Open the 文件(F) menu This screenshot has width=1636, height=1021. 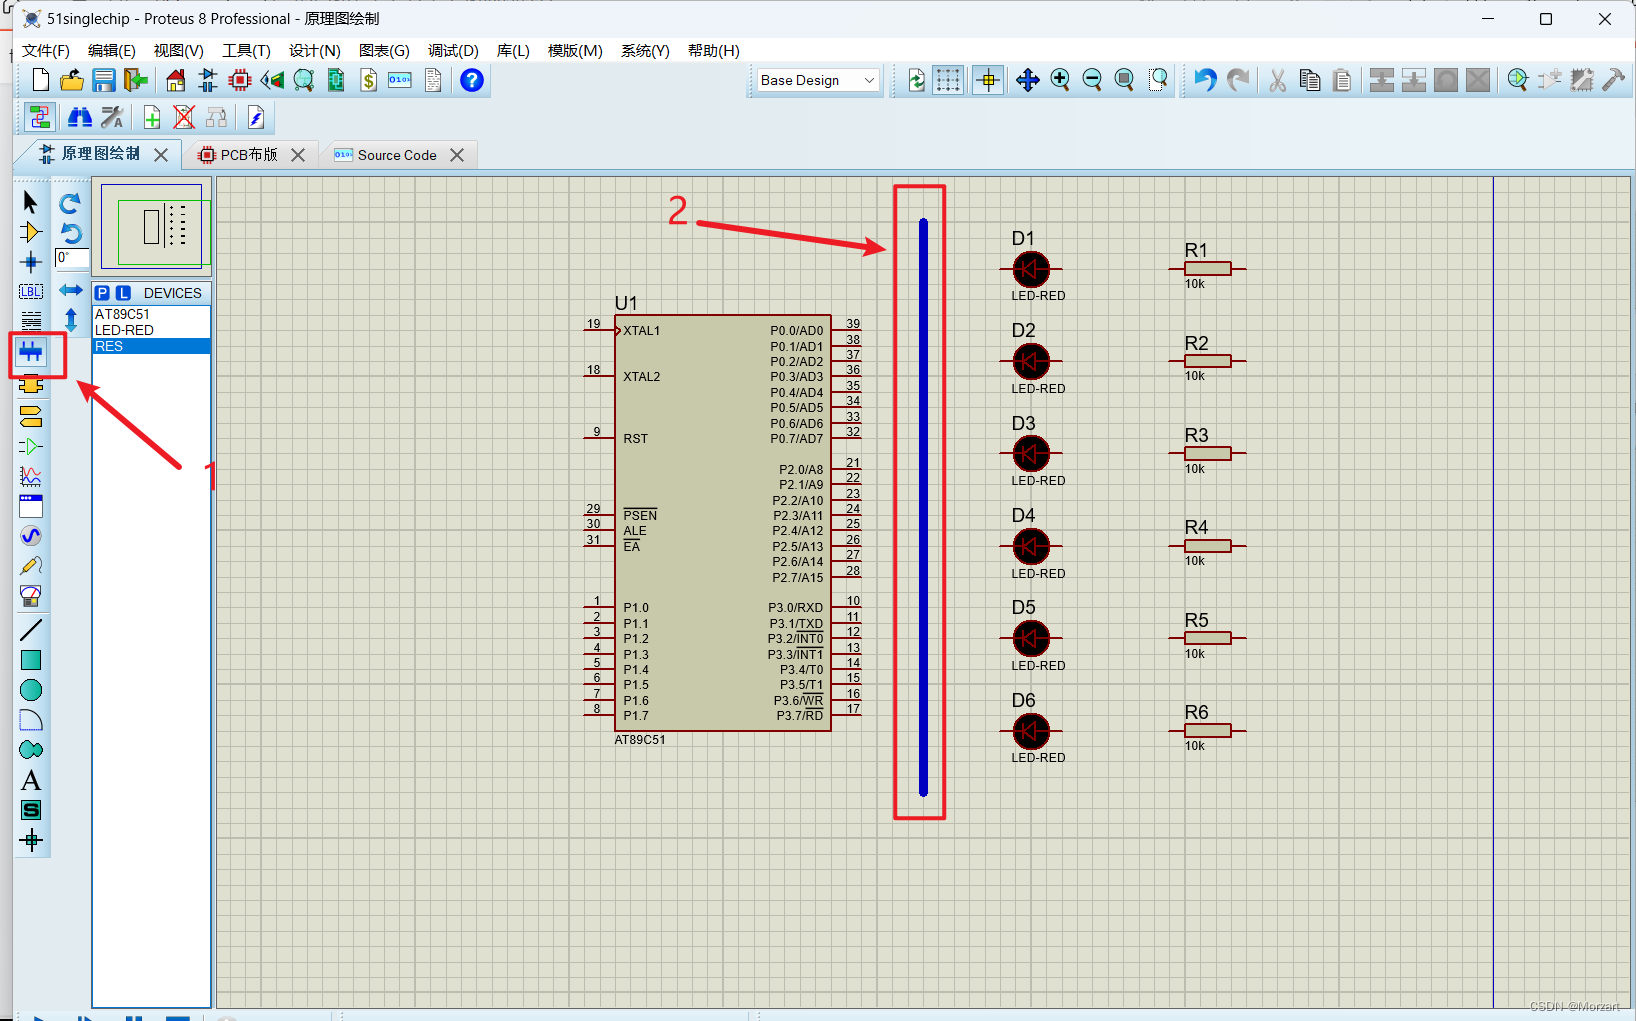click(x=46, y=50)
